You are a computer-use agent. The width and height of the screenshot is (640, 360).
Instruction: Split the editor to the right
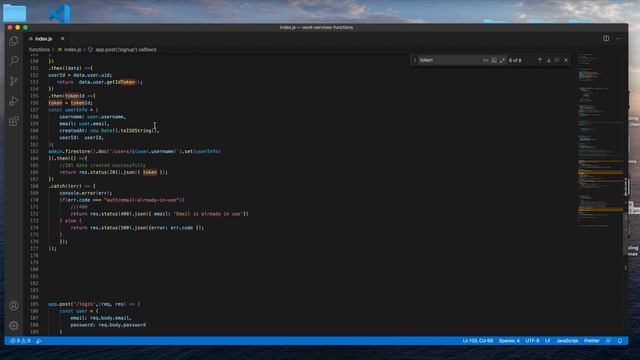click(x=606, y=38)
